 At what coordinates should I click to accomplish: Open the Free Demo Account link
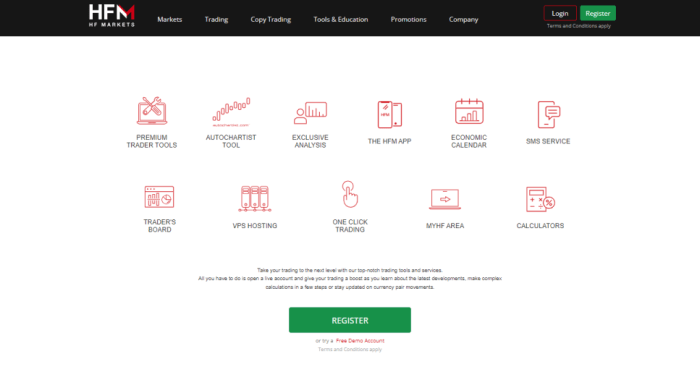point(360,341)
